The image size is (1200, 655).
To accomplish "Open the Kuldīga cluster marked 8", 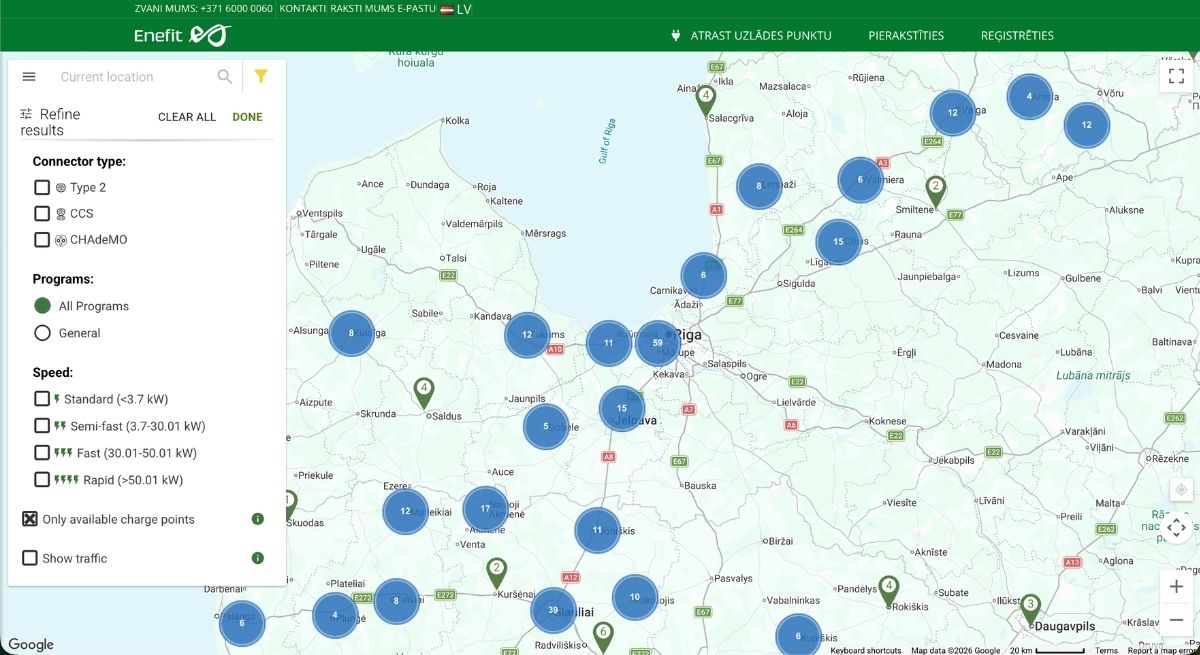I will (351, 333).
